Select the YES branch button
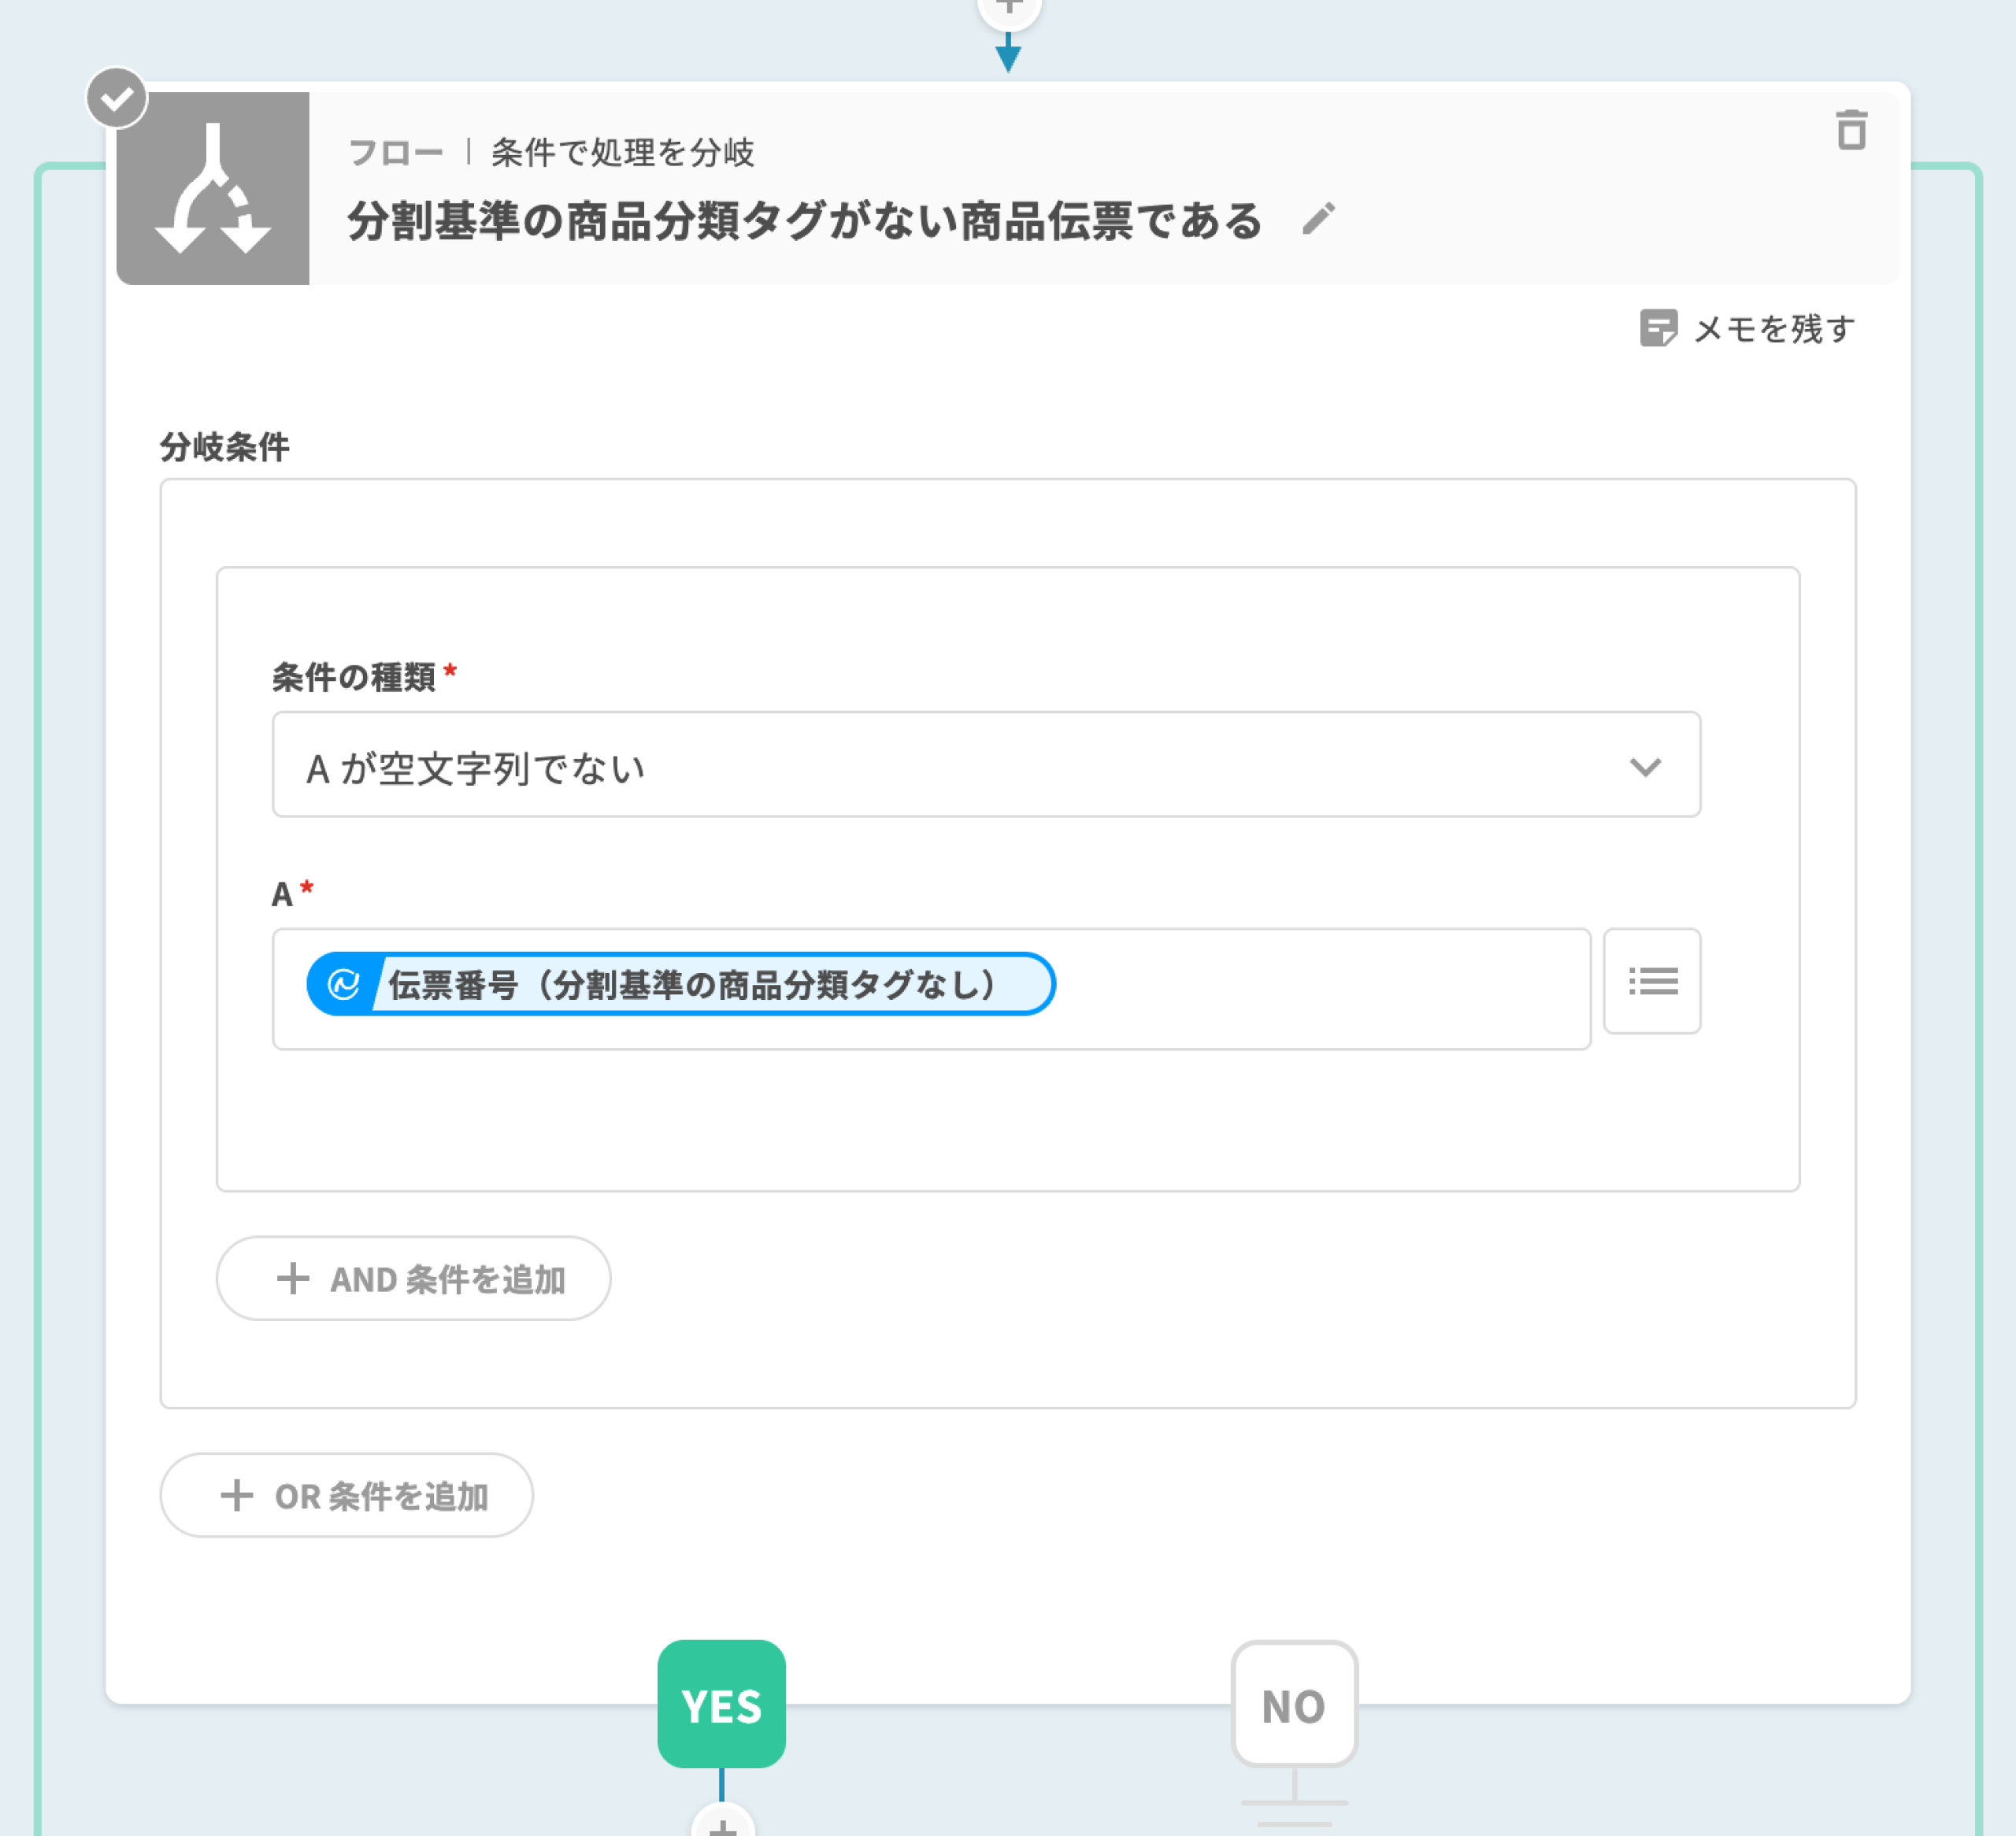This screenshot has width=2016, height=1836. point(721,1704)
